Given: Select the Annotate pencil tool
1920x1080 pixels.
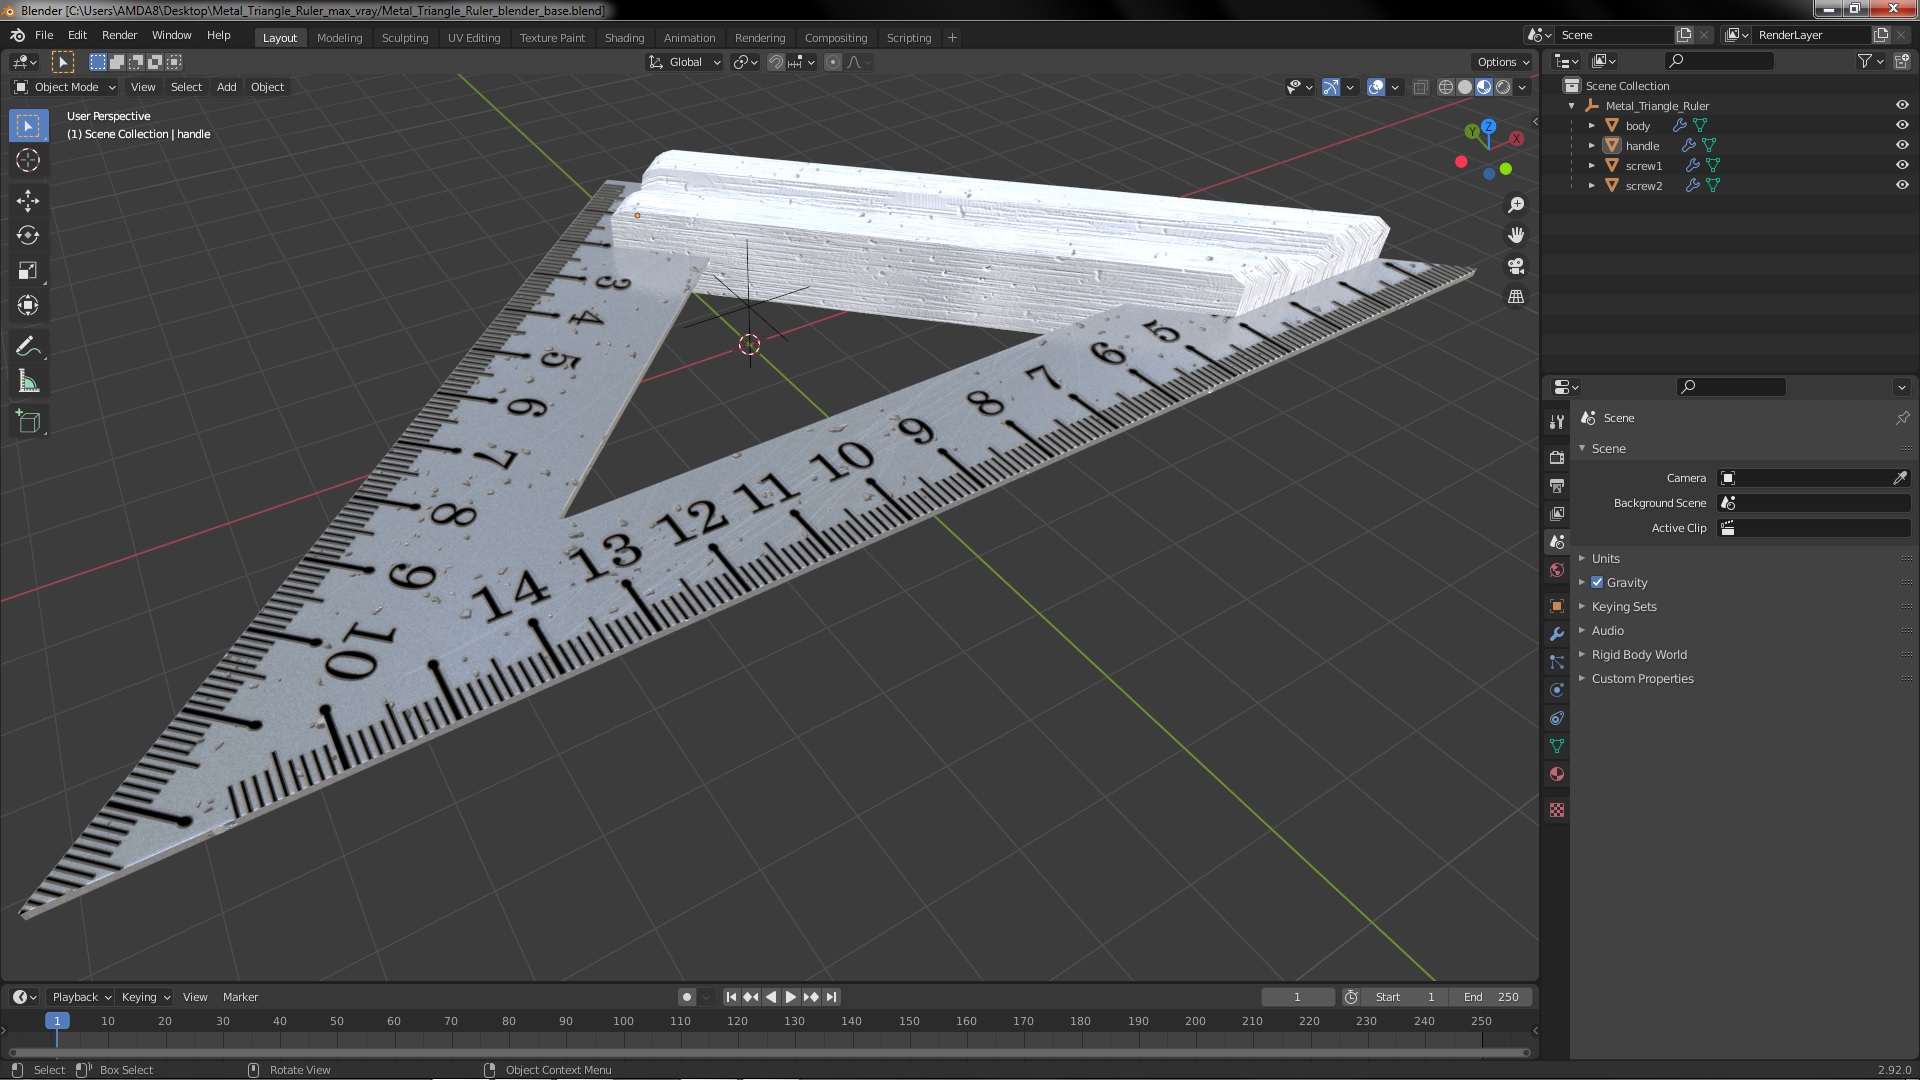Looking at the screenshot, I should 28,347.
